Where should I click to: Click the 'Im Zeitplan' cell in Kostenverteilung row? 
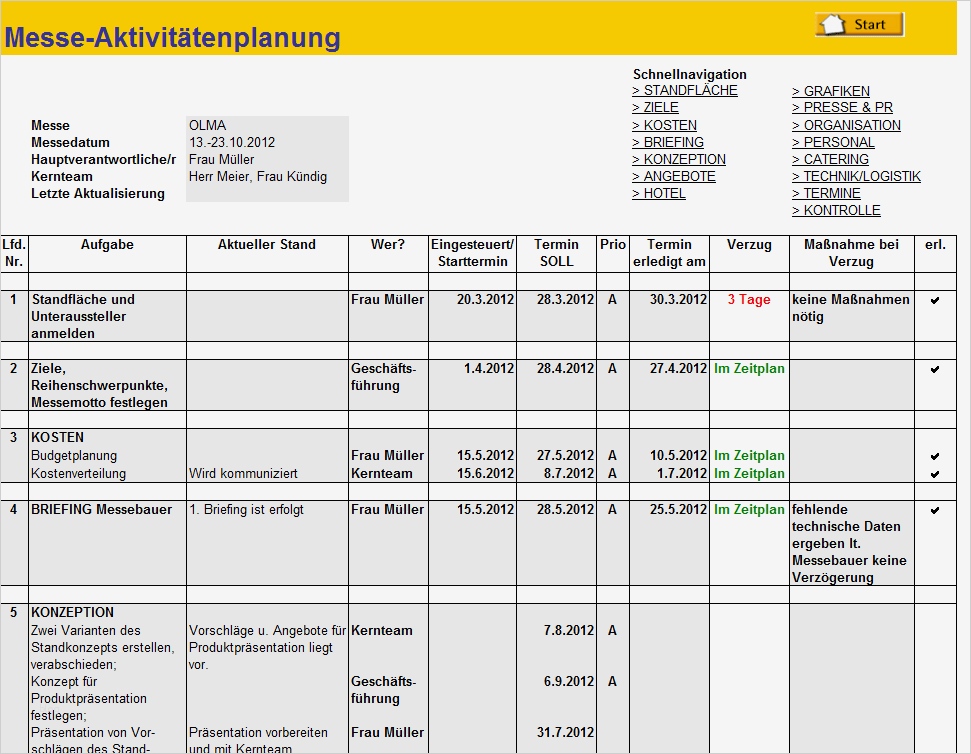click(x=749, y=474)
